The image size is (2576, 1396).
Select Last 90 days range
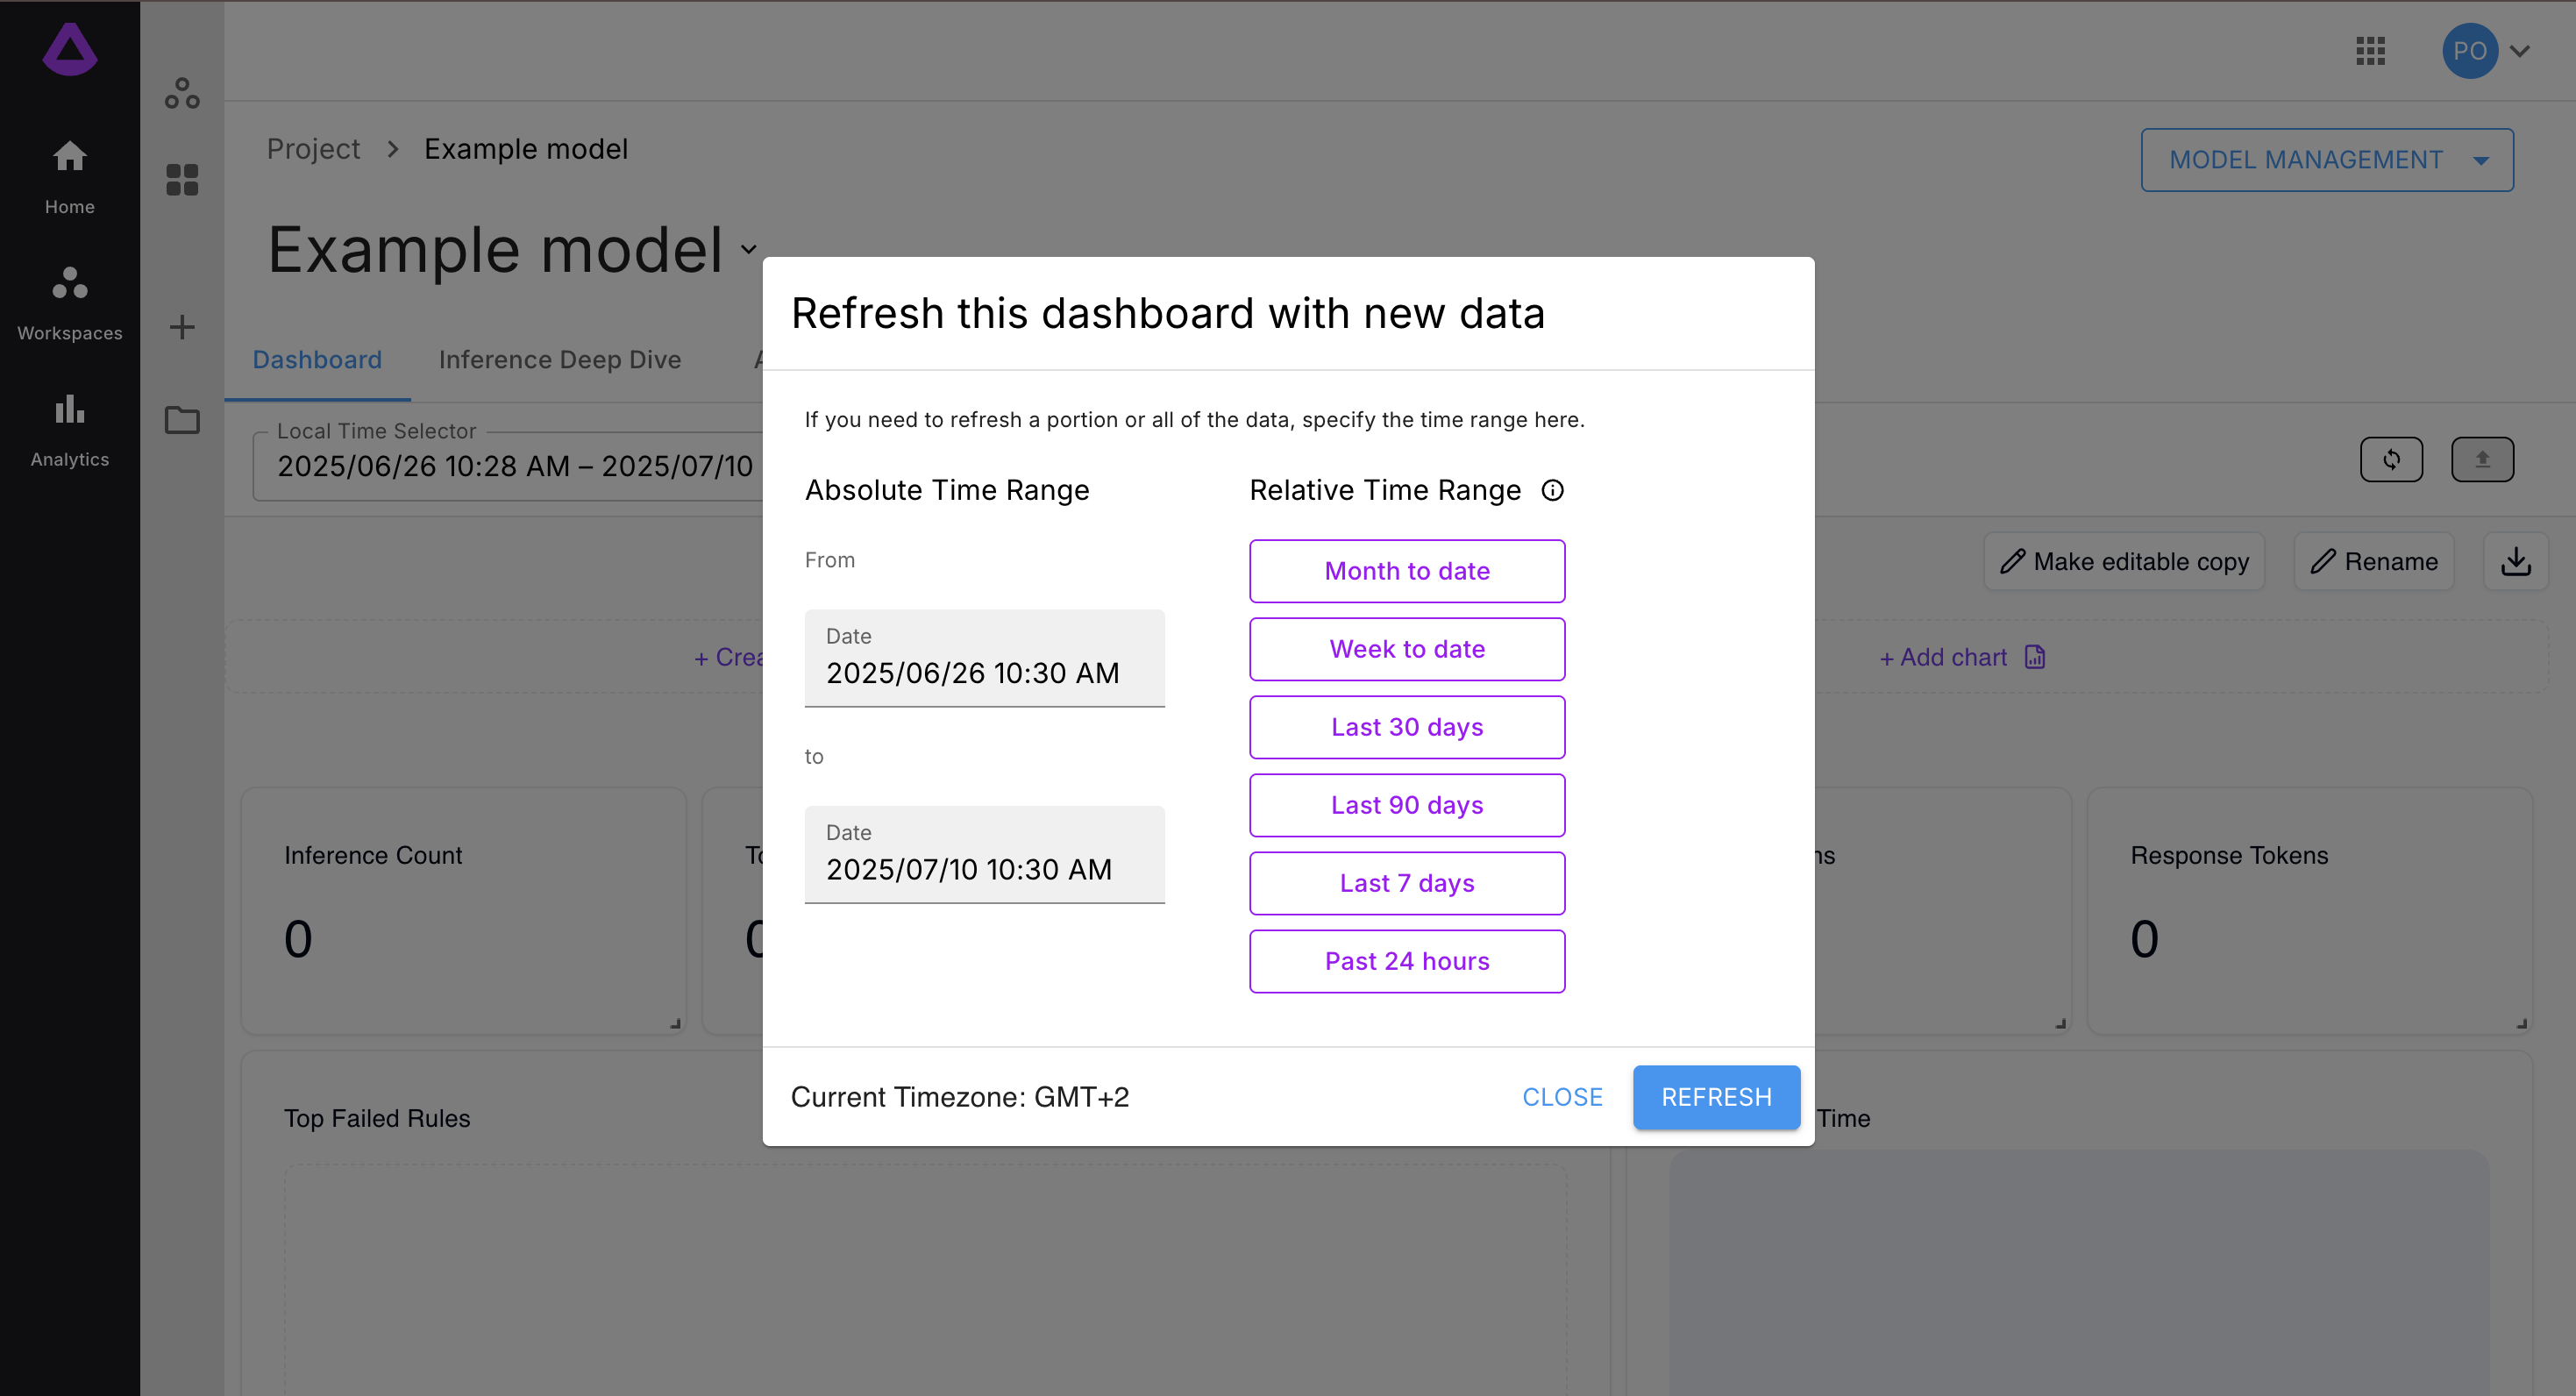[x=1407, y=805]
